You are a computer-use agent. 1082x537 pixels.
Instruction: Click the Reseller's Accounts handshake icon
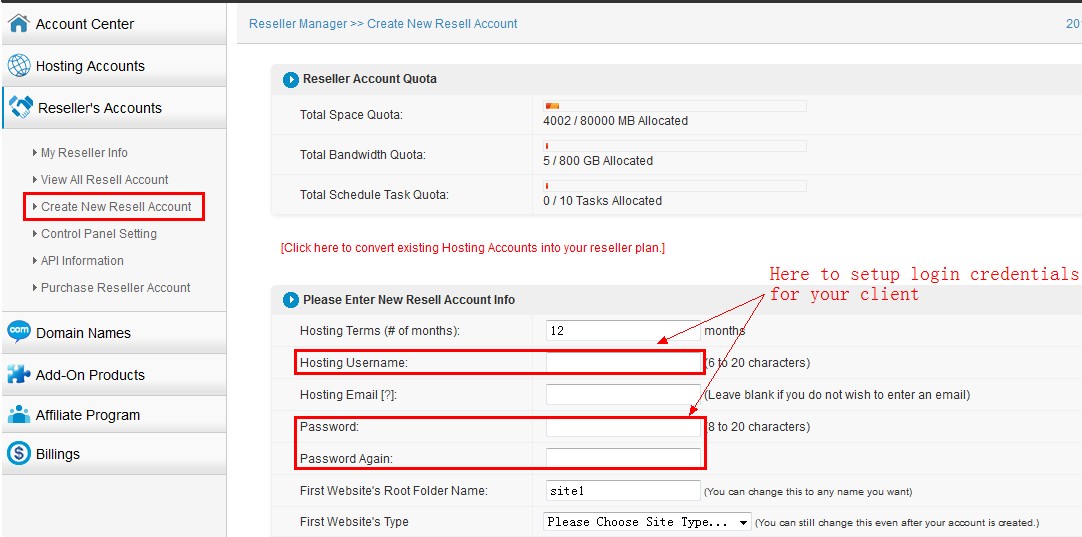[x=20, y=108]
